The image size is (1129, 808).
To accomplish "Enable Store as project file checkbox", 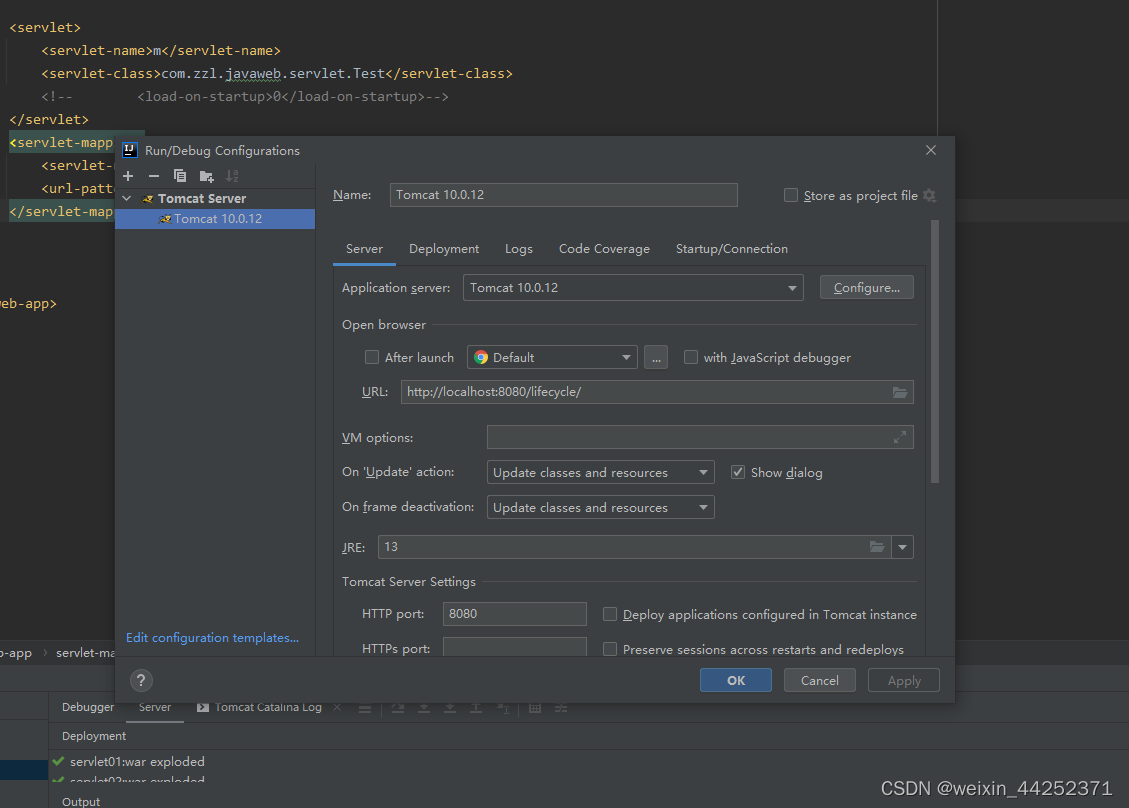I will point(791,195).
